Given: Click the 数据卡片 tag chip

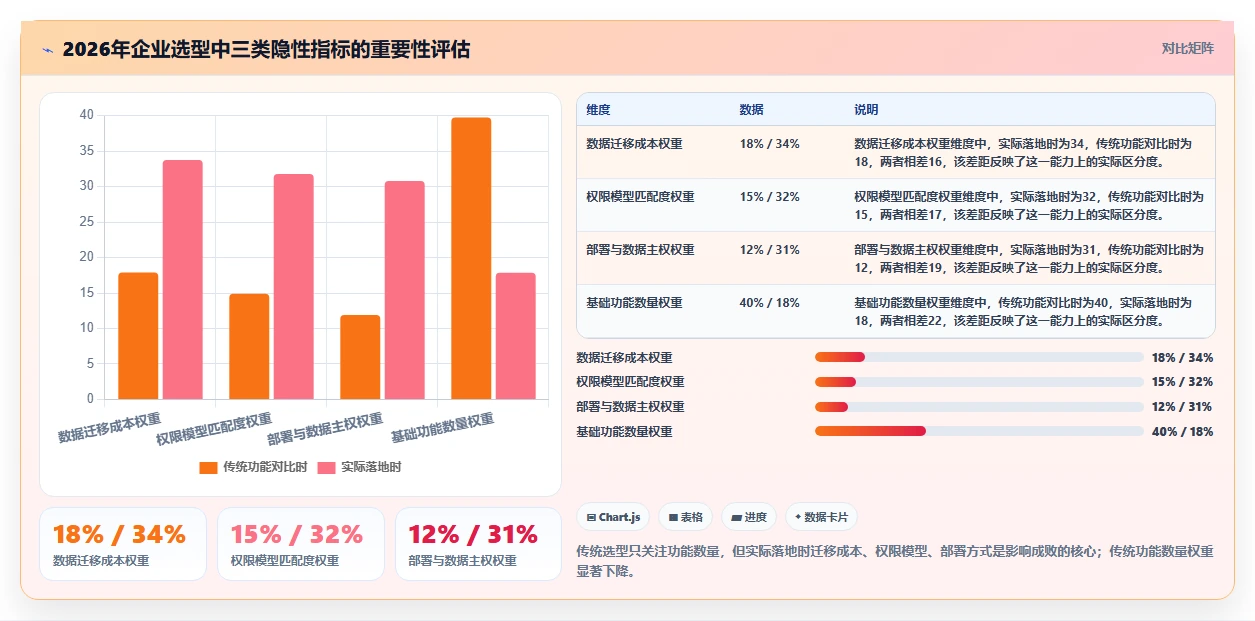Looking at the screenshot, I should click(x=821, y=517).
